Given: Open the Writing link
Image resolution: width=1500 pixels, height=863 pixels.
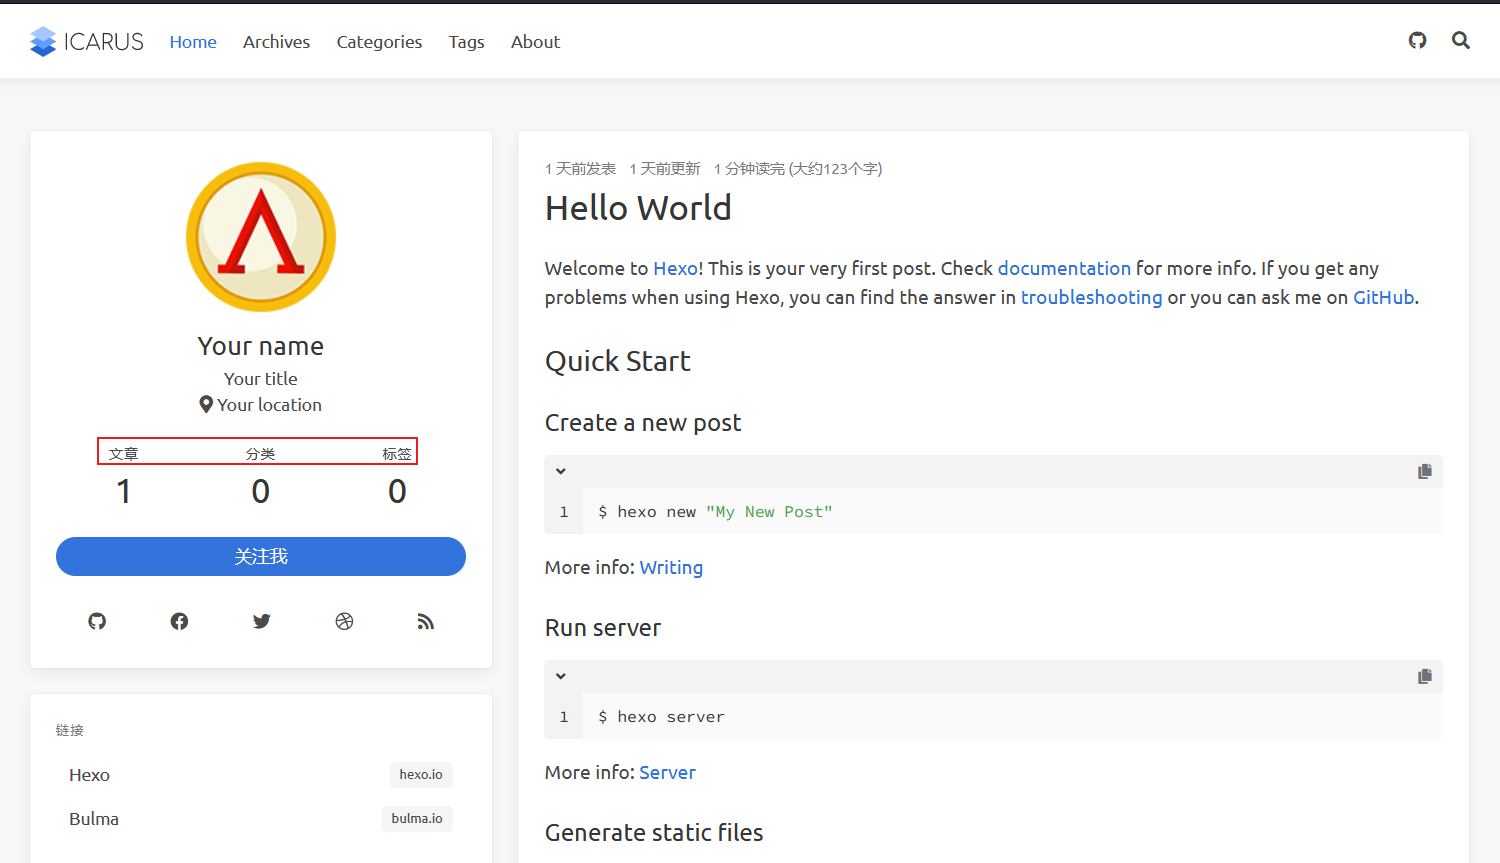Looking at the screenshot, I should pyautogui.click(x=671, y=568).
